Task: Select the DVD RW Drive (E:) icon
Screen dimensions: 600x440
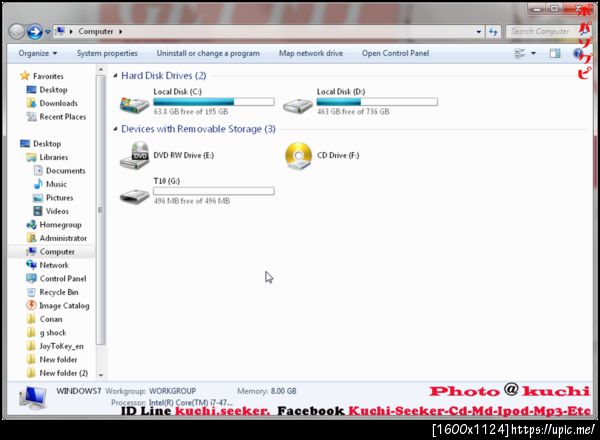Action: [x=134, y=155]
